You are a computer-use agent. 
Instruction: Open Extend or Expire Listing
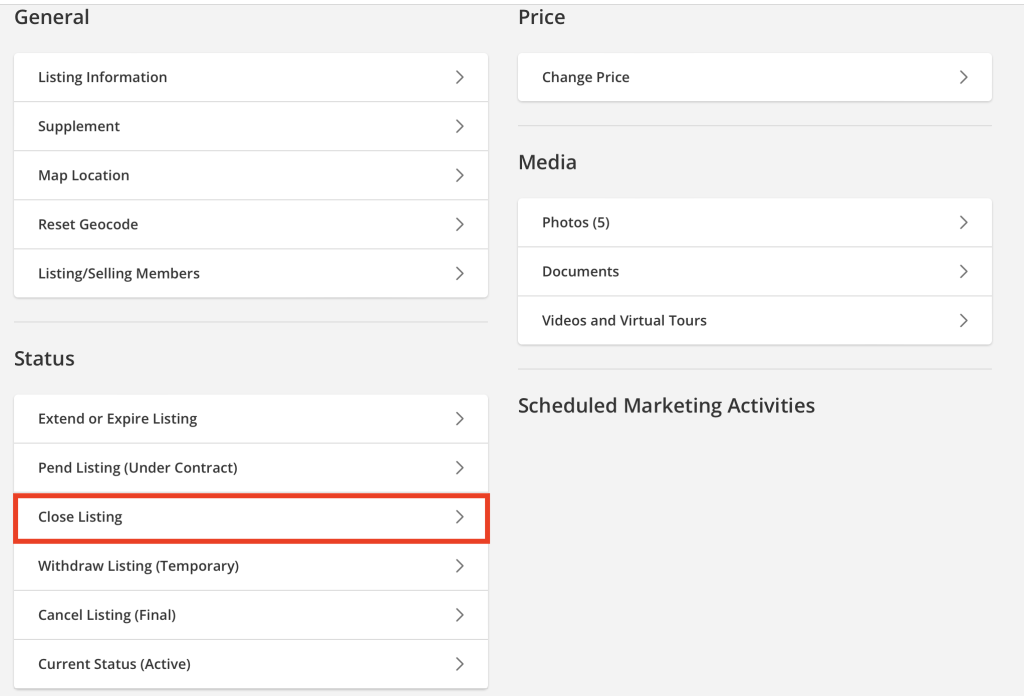pos(251,419)
